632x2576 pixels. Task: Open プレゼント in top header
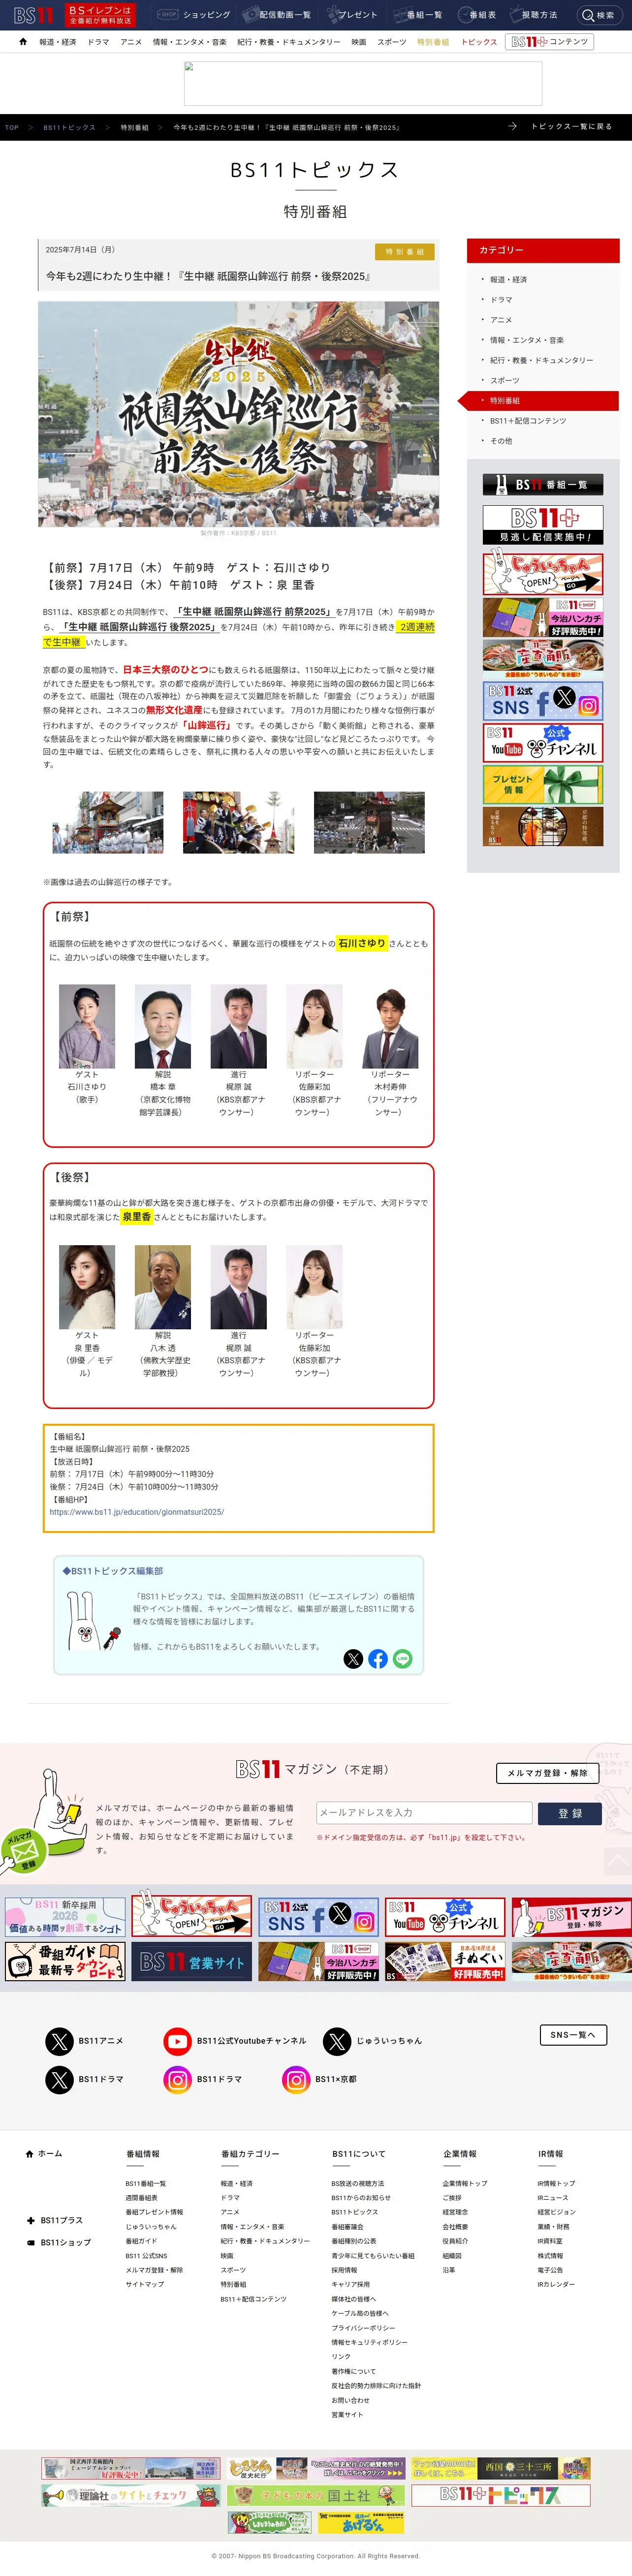352,15
